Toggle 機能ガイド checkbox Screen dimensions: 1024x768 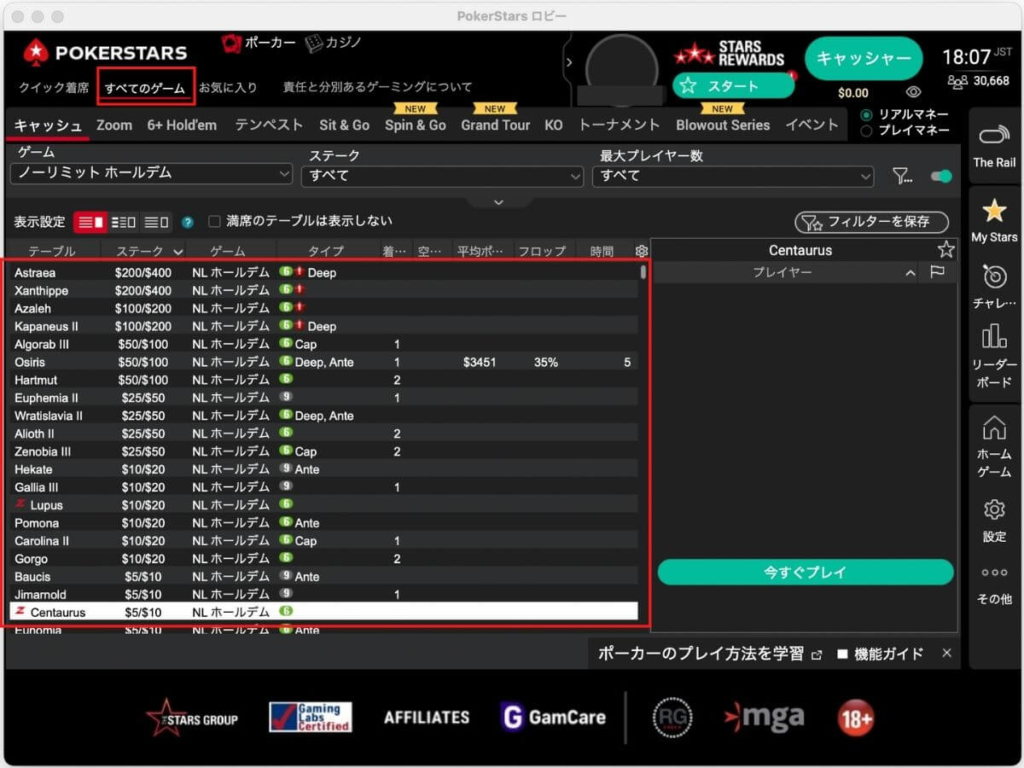[x=842, y=654]
